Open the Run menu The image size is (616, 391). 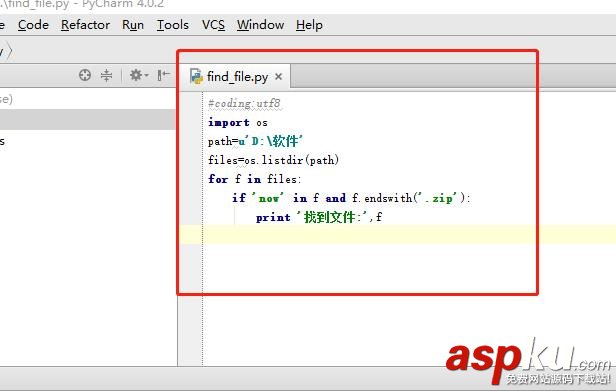(133, 25)
